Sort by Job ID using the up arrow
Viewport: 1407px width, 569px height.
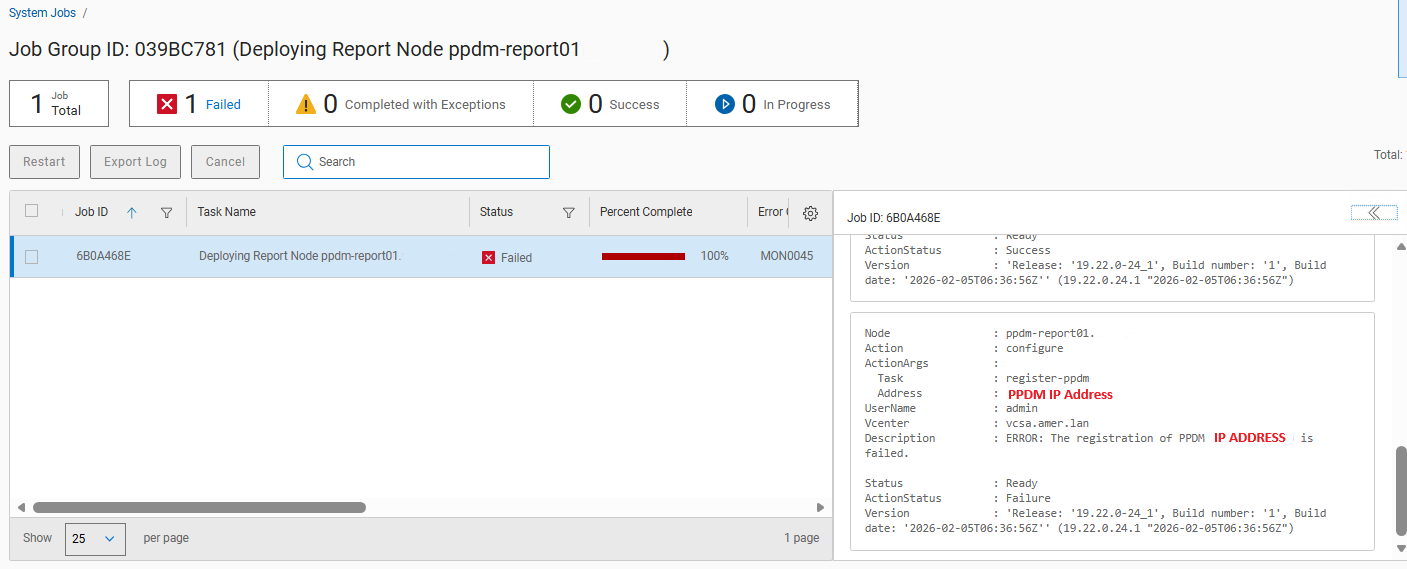pos(131,212)
